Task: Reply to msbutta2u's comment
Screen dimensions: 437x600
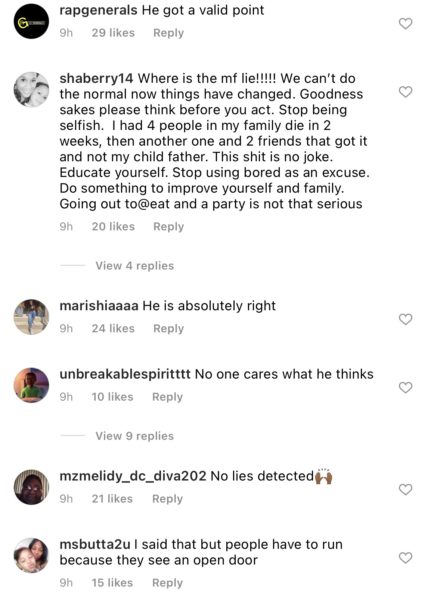Action: [168, 583]
